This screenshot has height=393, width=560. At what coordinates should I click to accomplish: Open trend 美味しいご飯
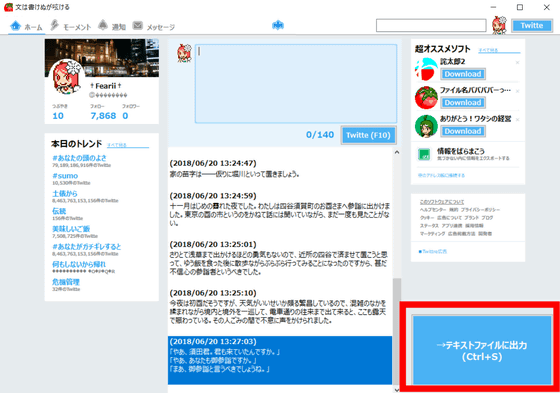tap(71, 229)
